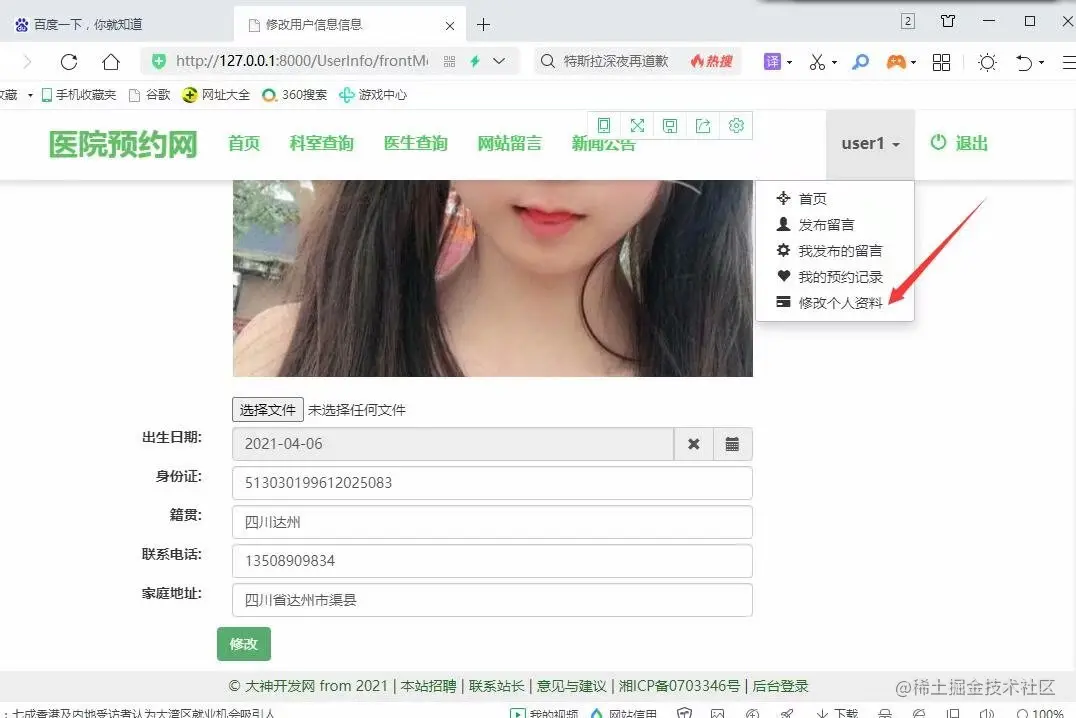Open the 谷歌 bookmark
The width and height of the screenshot is (1076, 718).
[150, 95]
